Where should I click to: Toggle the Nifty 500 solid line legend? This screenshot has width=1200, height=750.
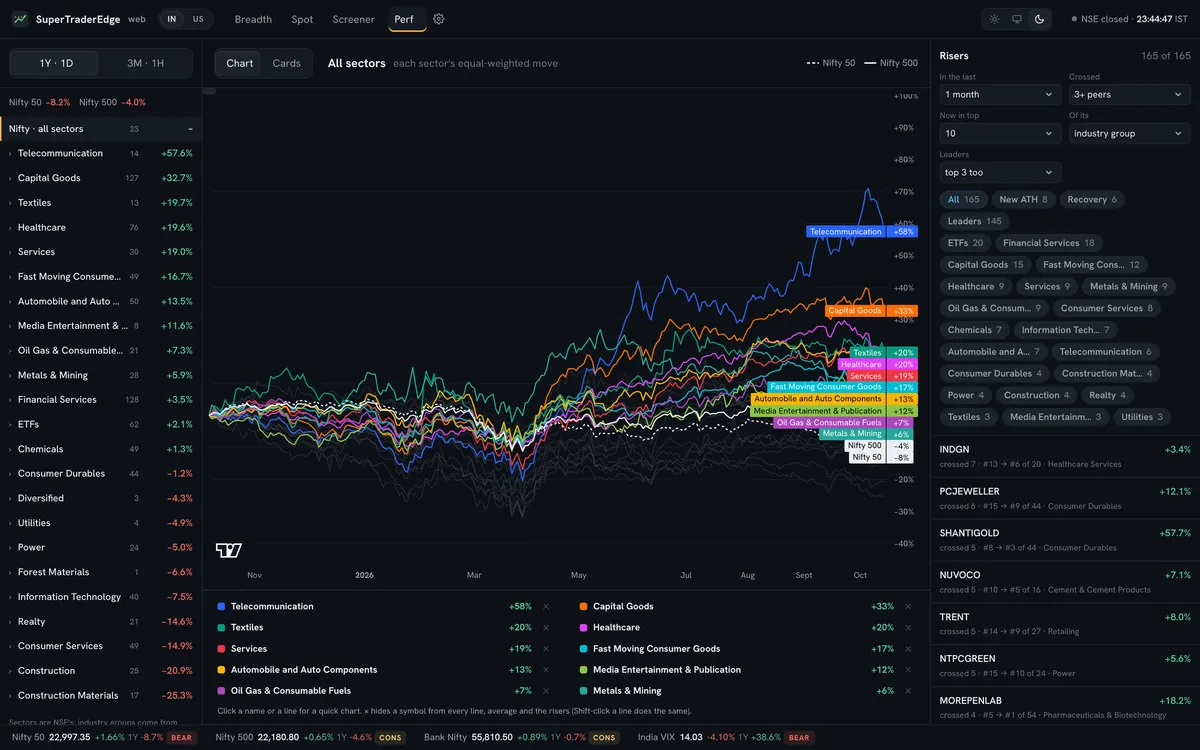click(890, 63)
